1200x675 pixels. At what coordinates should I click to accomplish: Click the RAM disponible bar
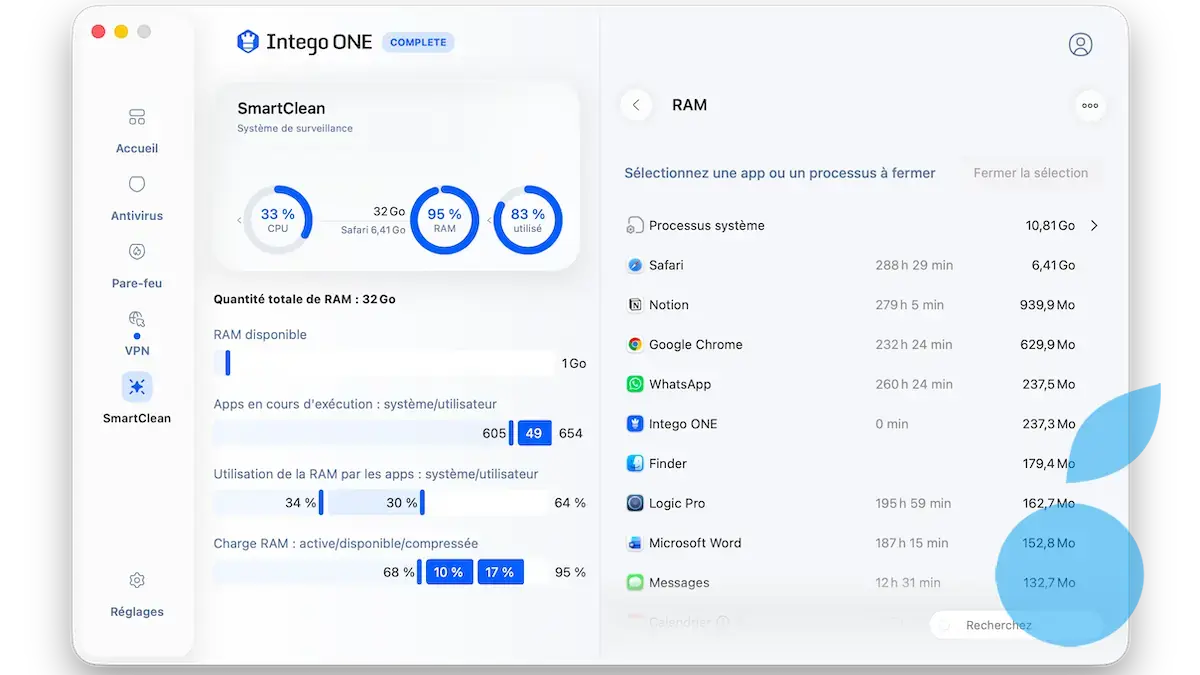click(x=384, y=363)
